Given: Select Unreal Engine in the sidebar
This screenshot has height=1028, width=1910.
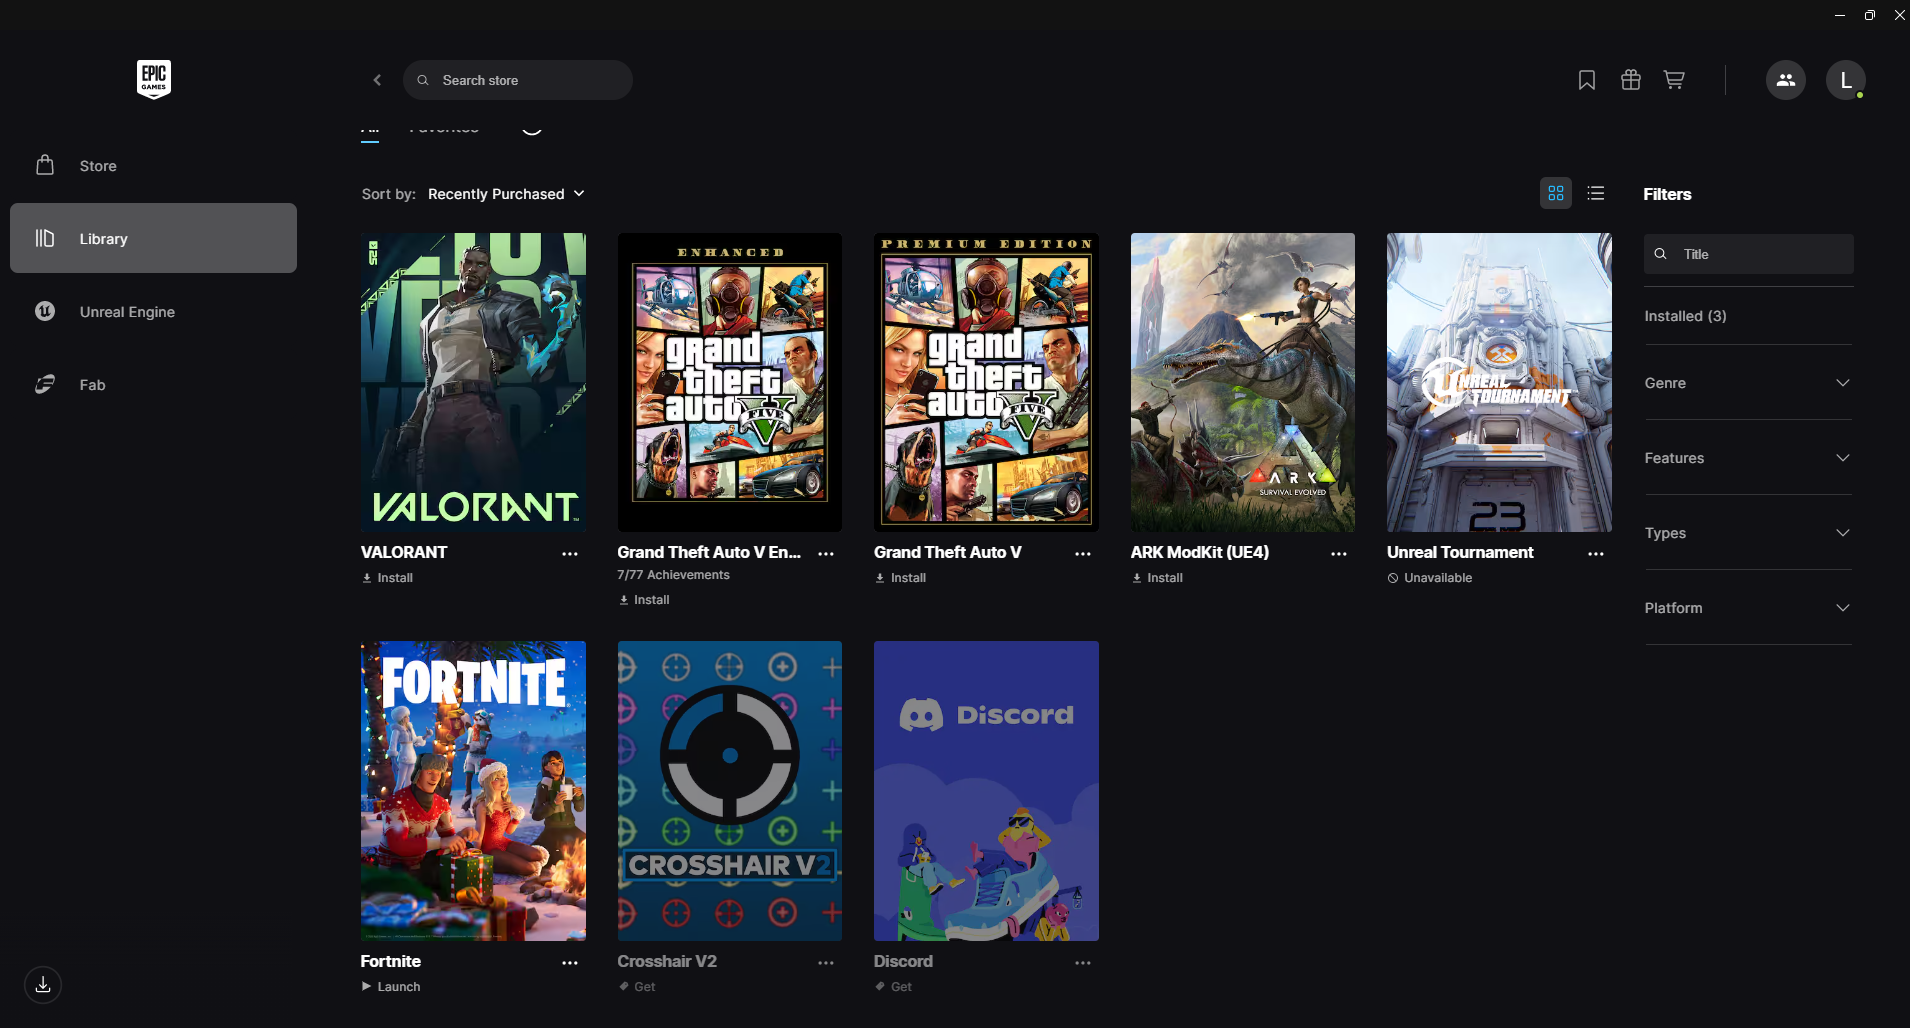Looking at the screenshot, I should tap(127, 311).
